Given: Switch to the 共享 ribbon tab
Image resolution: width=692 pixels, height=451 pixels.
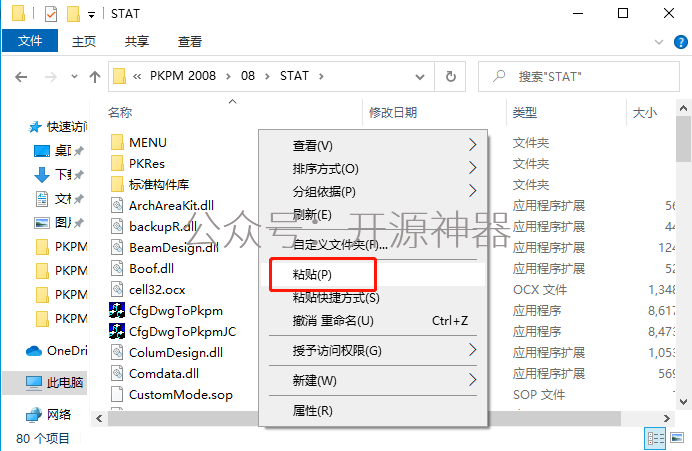Looking at the screenshot, I should pyautogui.click(x=137, y=41).
